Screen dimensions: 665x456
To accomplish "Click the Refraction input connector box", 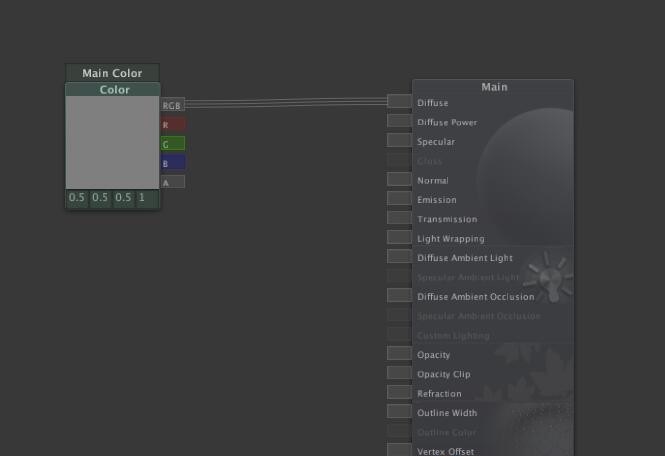I will tap(399, 393).
